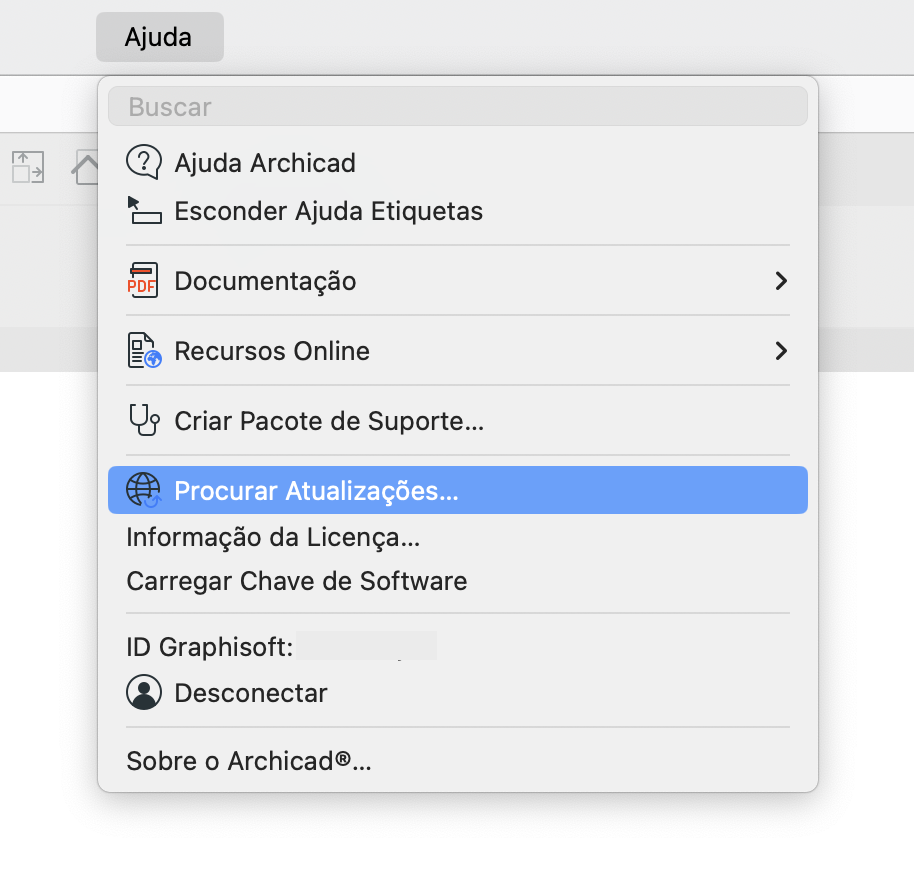
Task: Click the Recursos Online globe-document icon
Action: pyautogui.click(x=143, y=351)
